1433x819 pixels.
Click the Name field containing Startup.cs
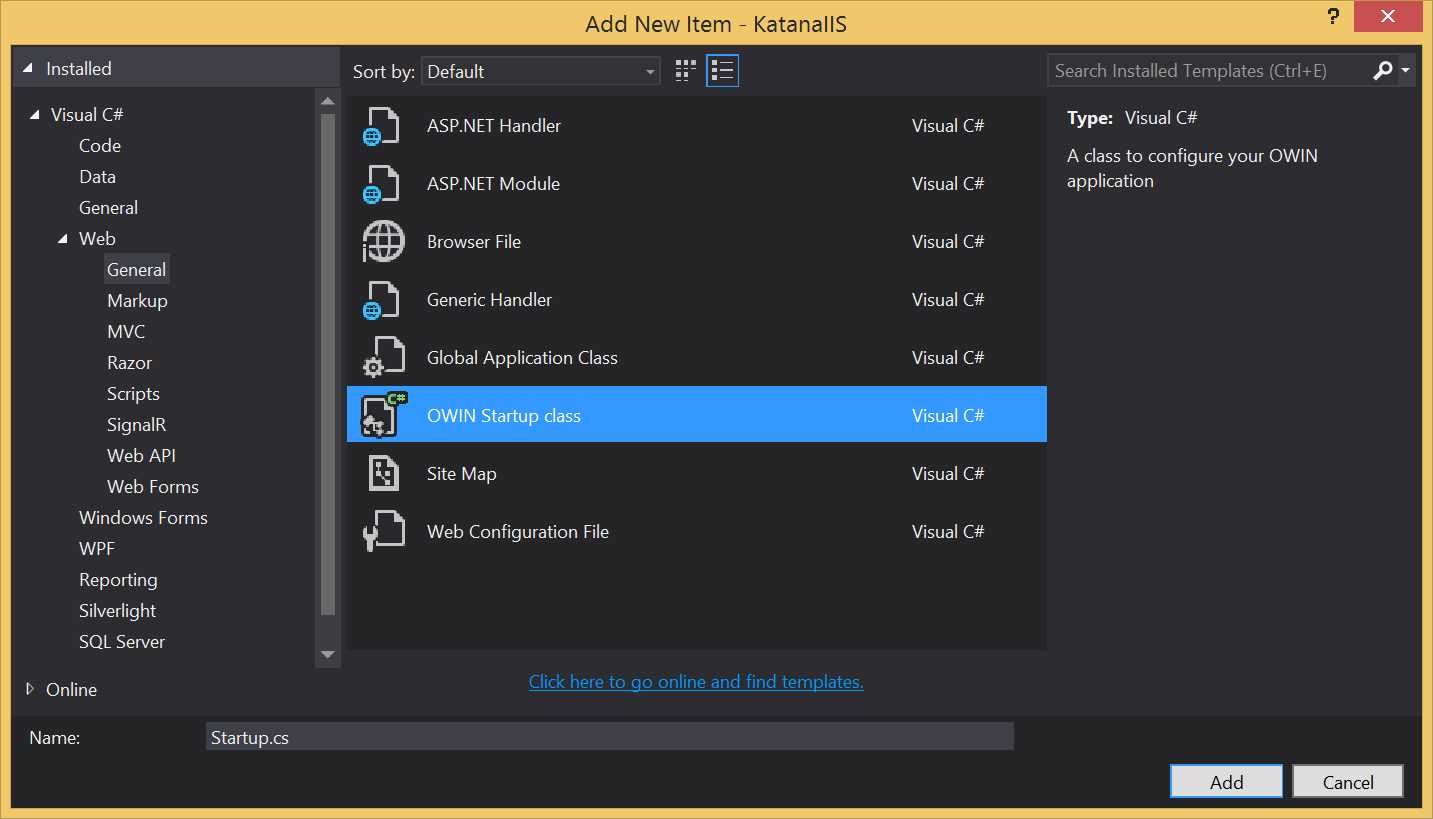pos(610,737)
